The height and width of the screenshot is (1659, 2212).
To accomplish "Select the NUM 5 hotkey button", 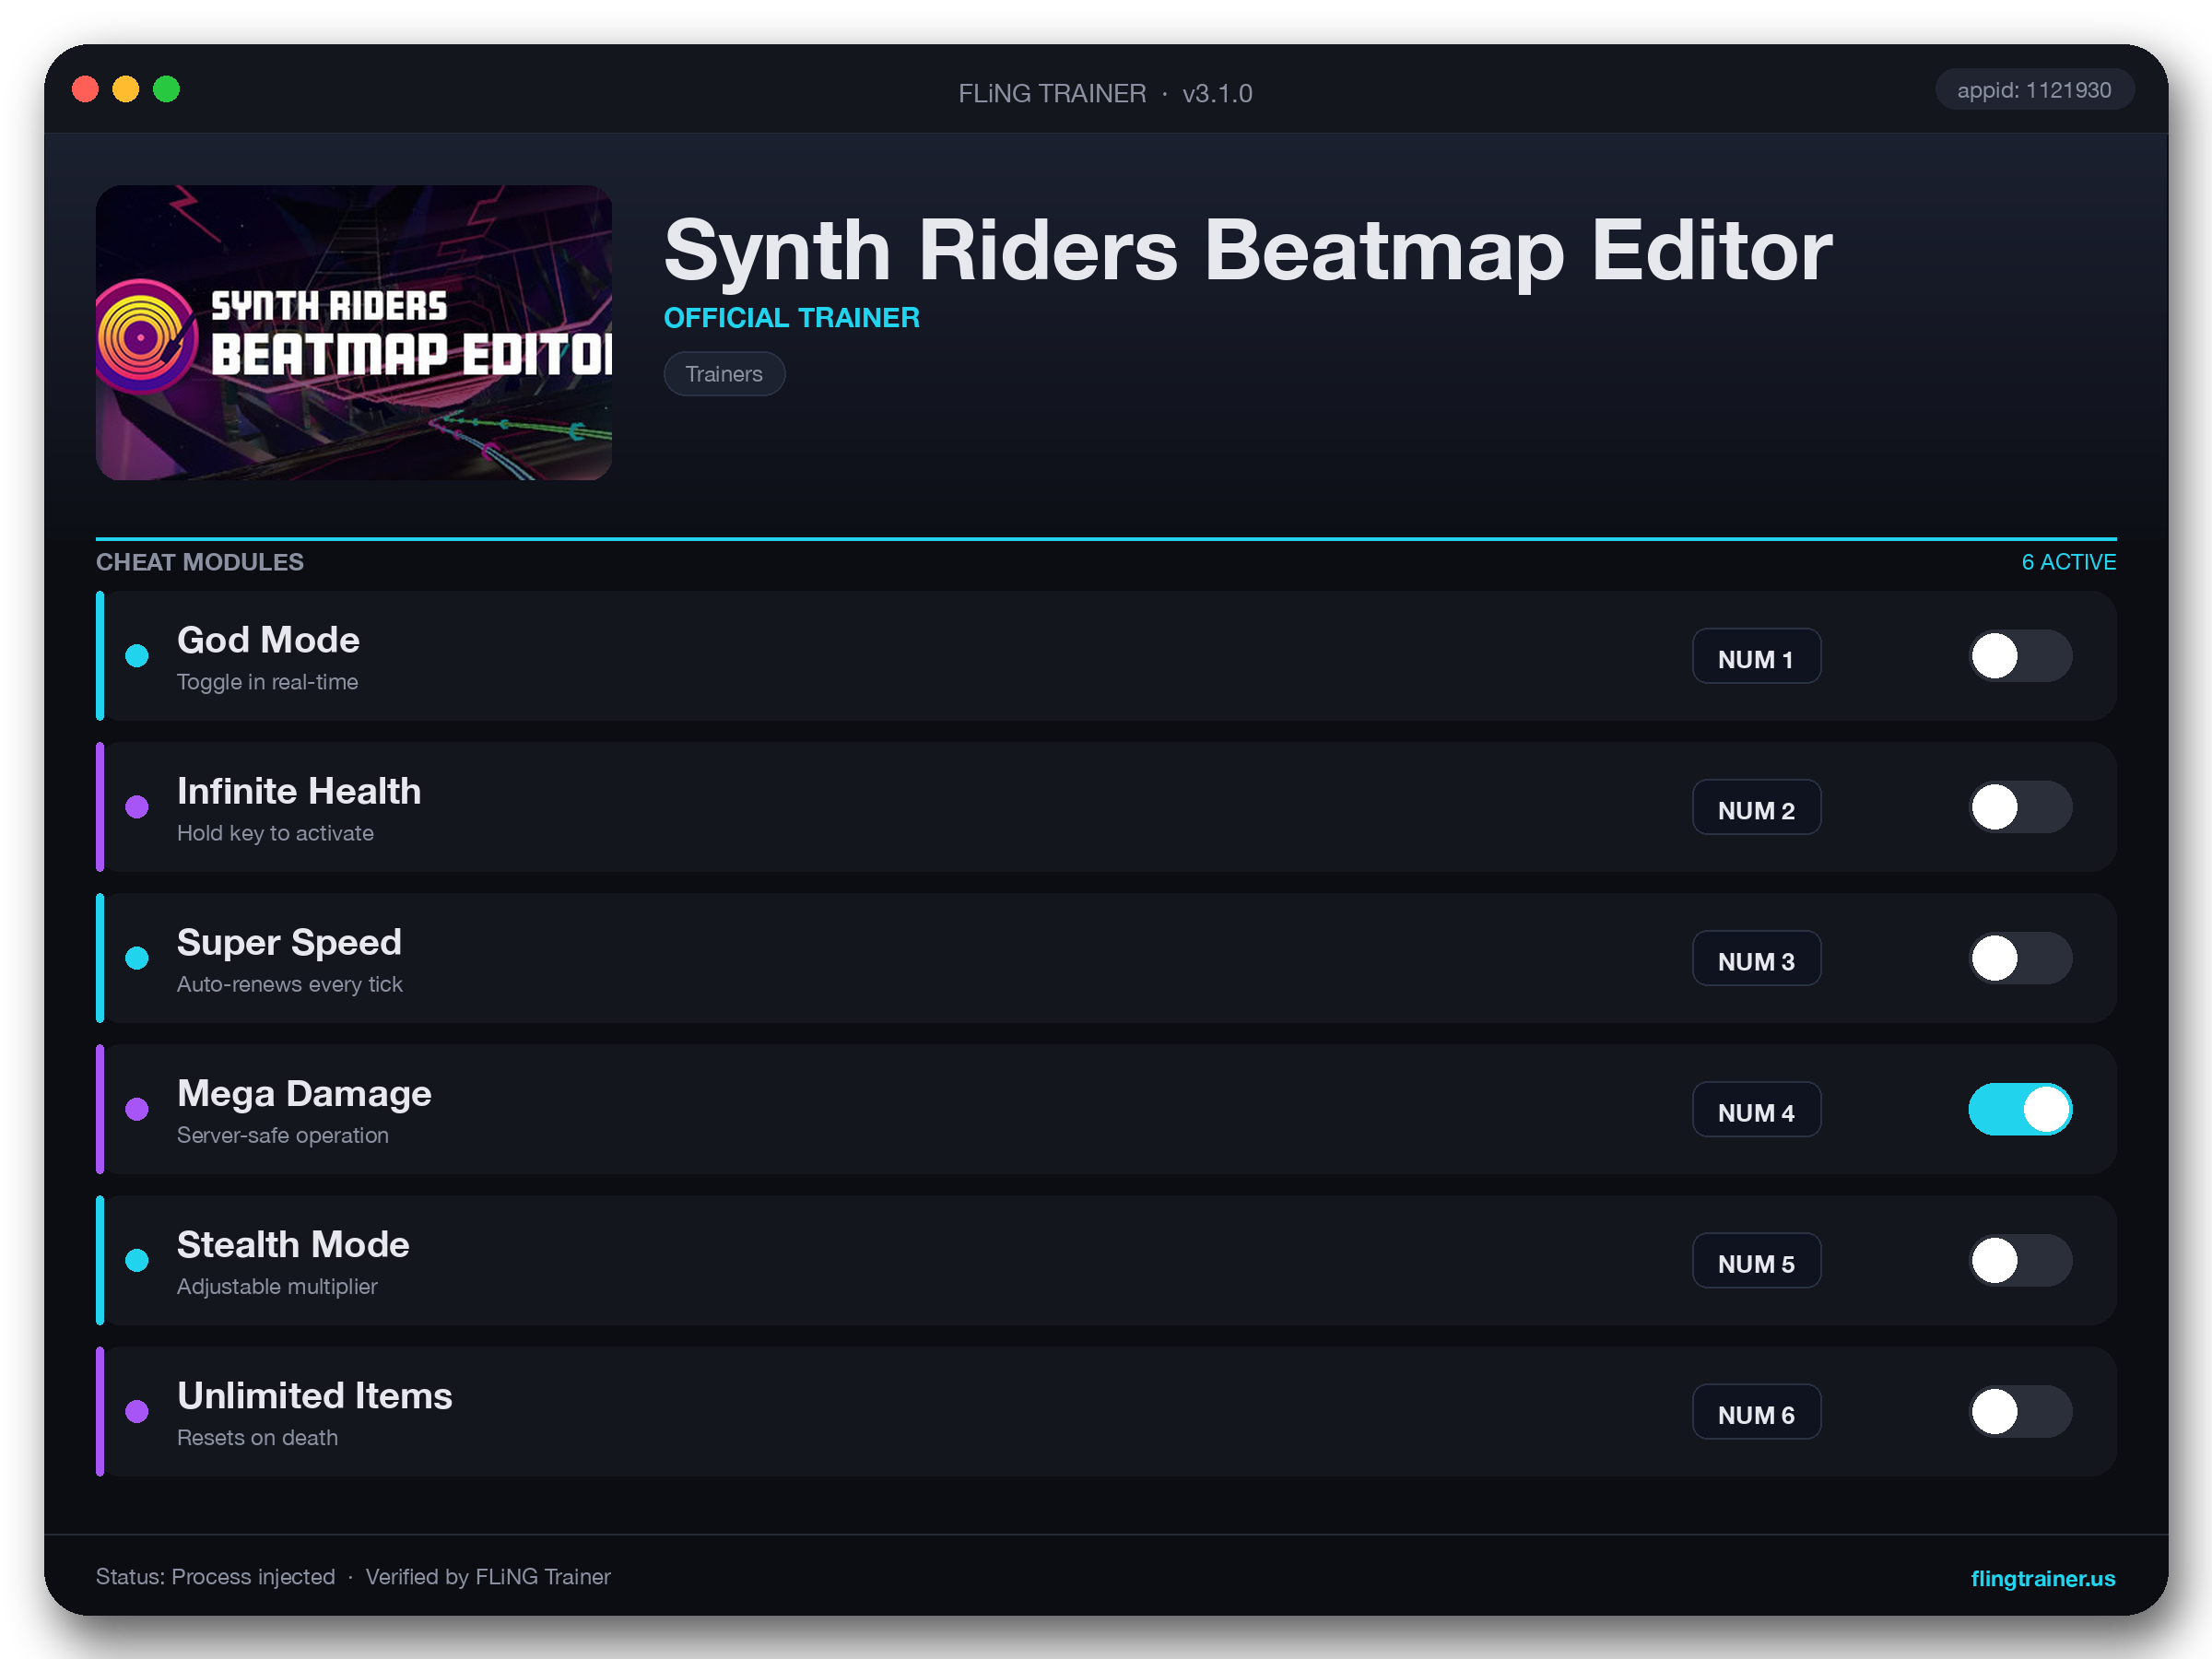I will (x=1756, y=1261).
